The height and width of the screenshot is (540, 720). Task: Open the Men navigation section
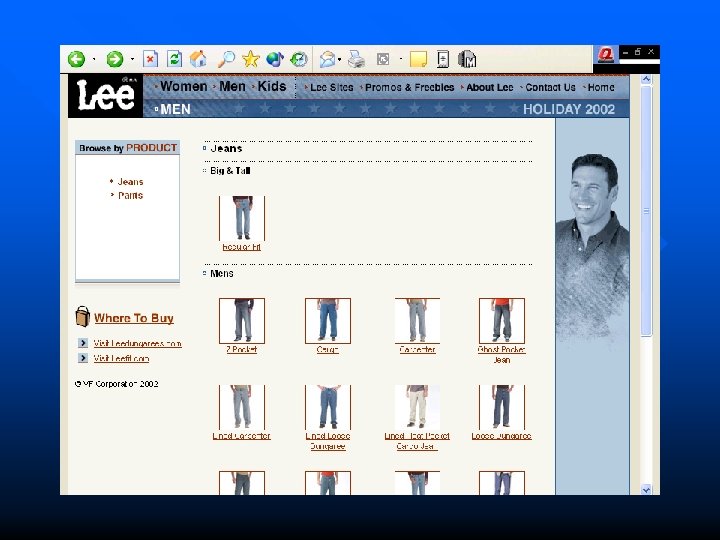click(232, 86)
